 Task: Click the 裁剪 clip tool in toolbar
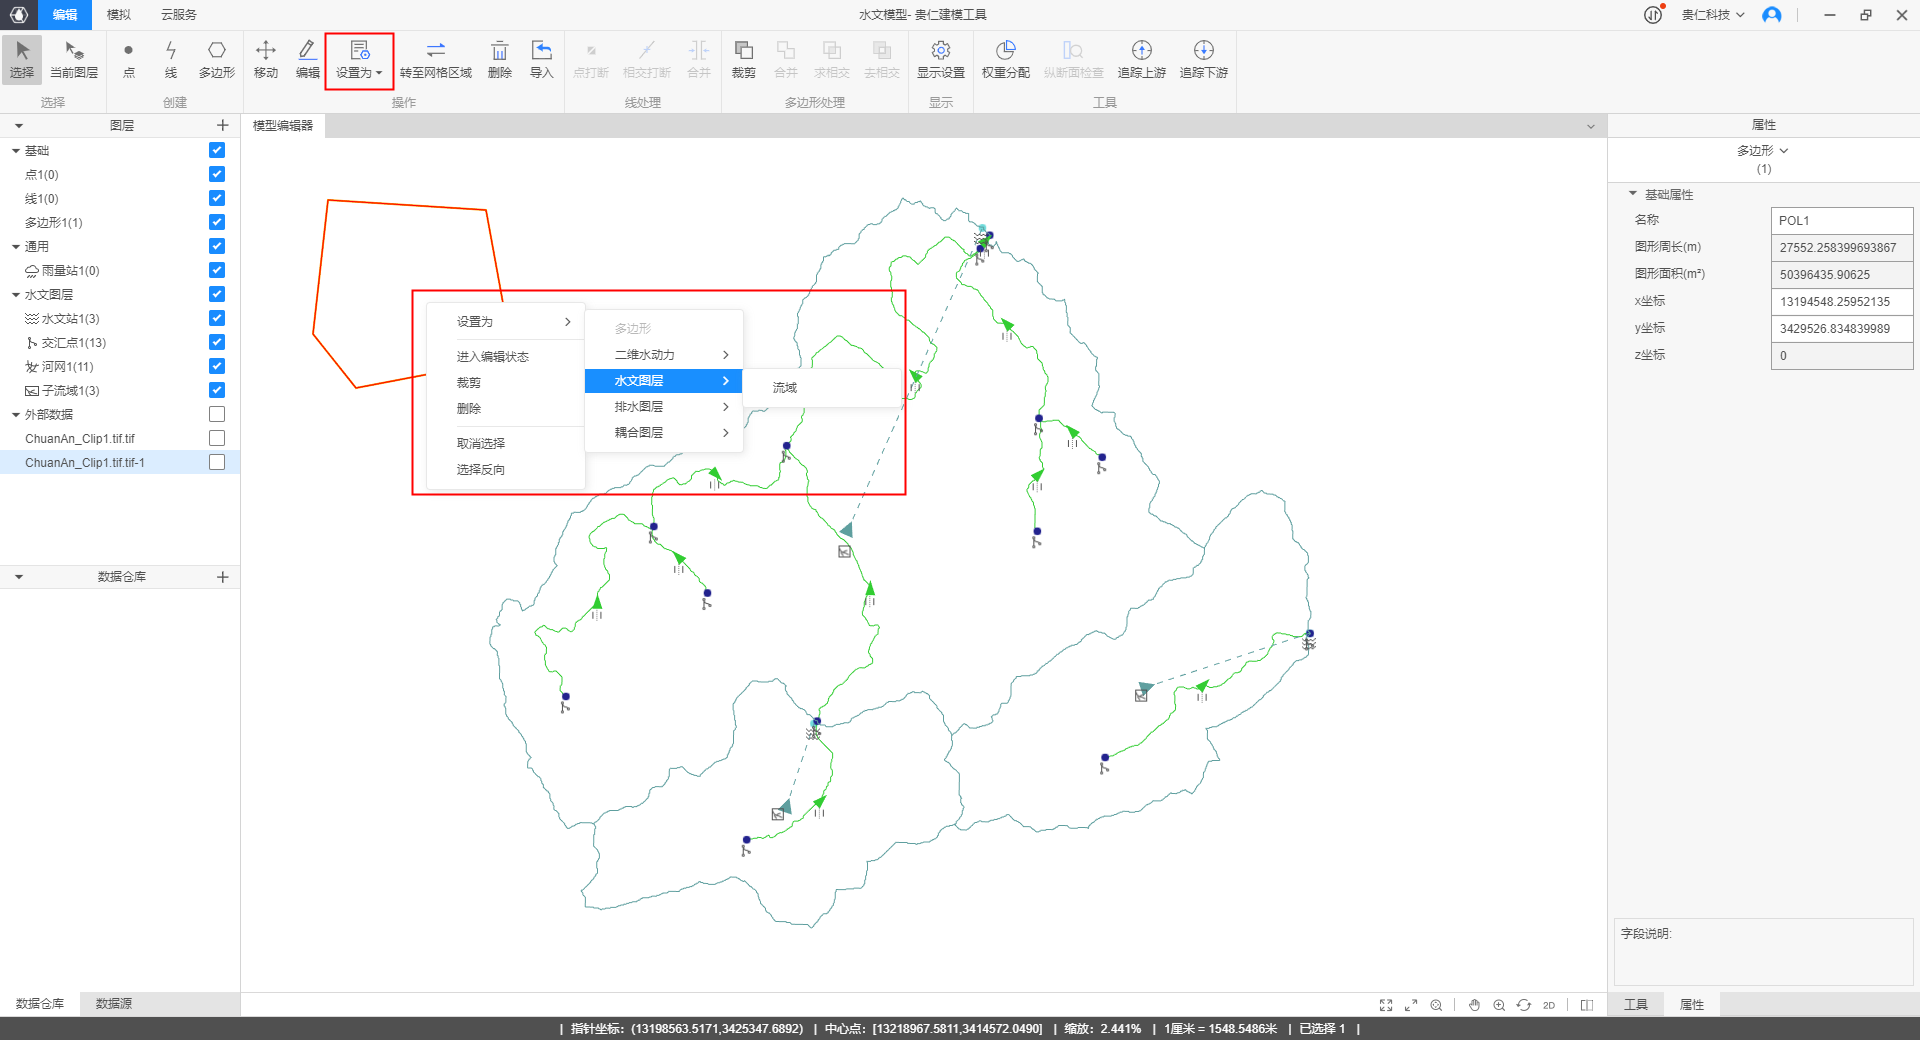pyautogui.click(x=743, y=59)
